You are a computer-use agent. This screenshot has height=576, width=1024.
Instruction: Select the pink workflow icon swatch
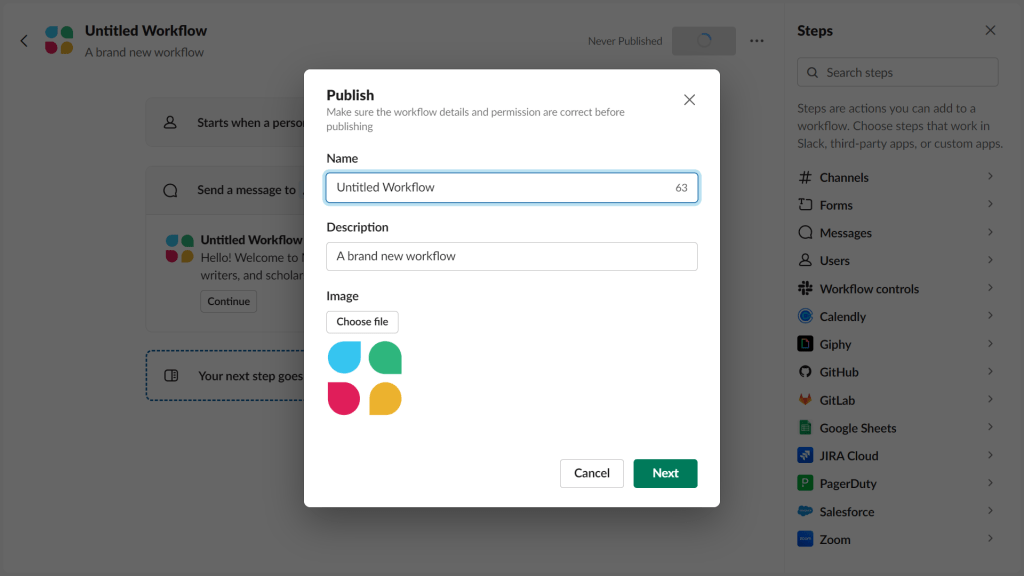[x=344, y=398]
